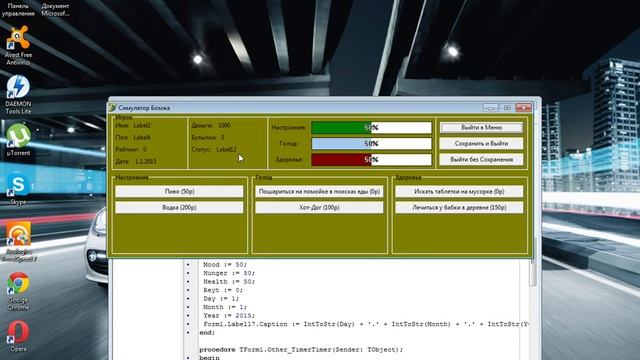Click the Выйти в Меню button
This screenshot has width=640, height=360.
point(481,127)
